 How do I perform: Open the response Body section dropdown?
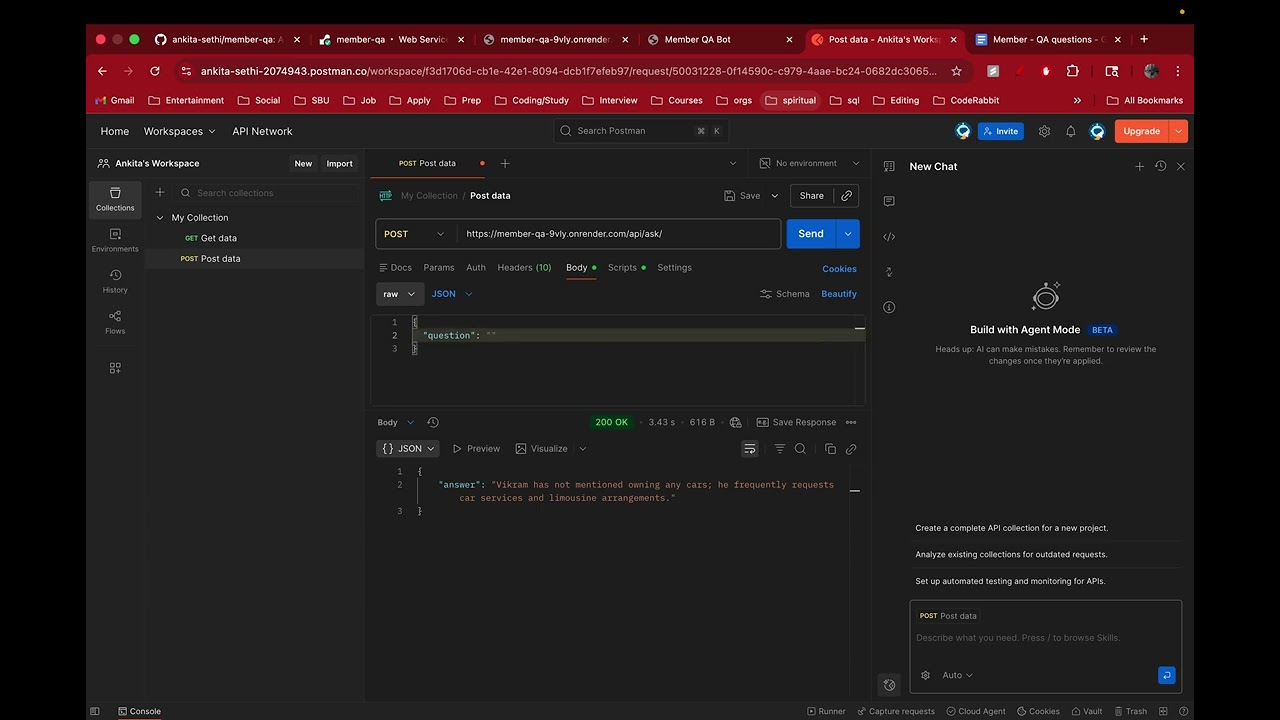click(396, 422)
